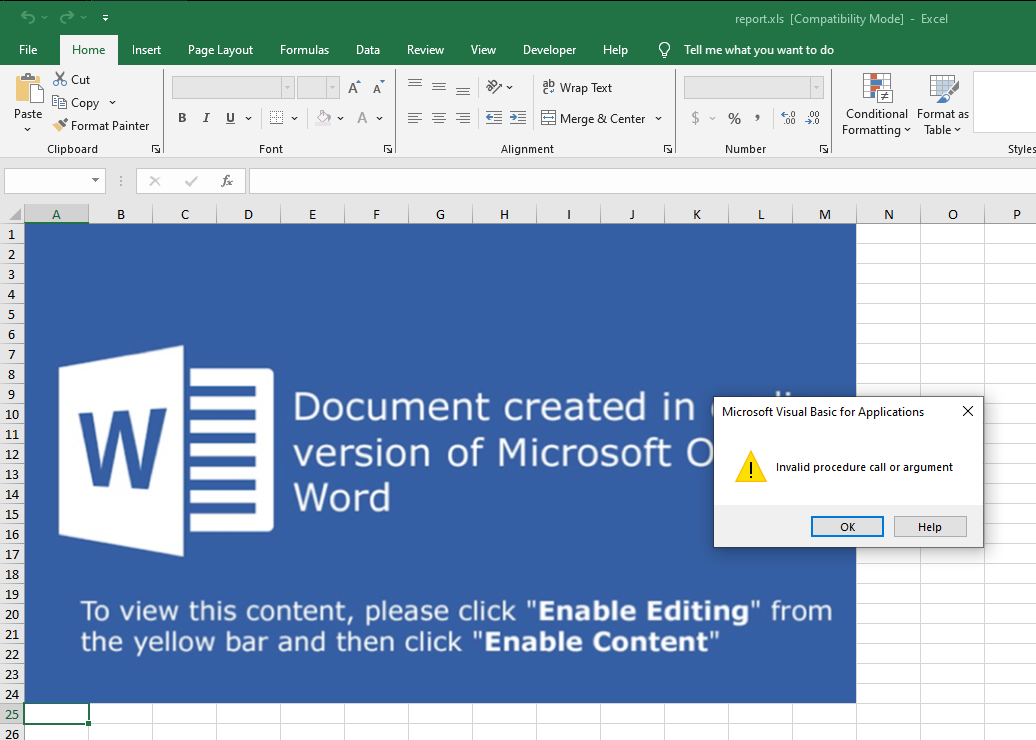The image size is (1036, 740).
Task: Apply Percent Style
Action: [734, 118]
